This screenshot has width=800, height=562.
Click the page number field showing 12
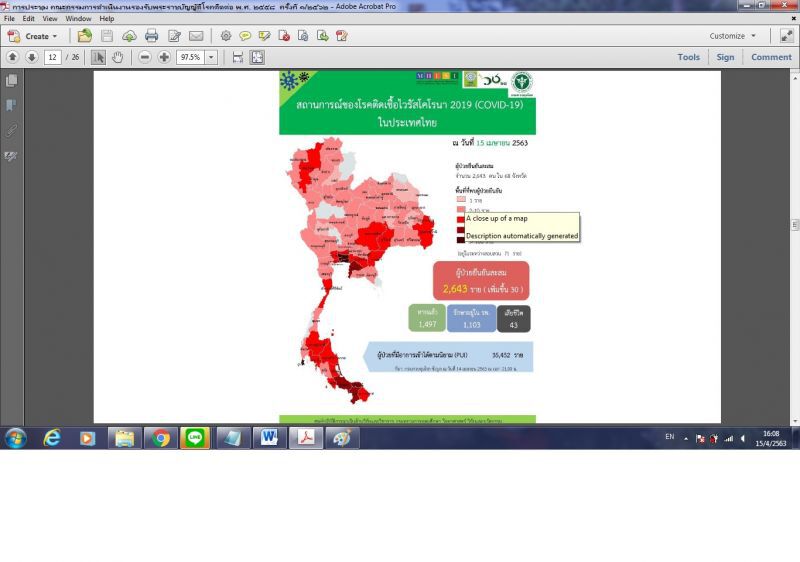pos(53,57)
